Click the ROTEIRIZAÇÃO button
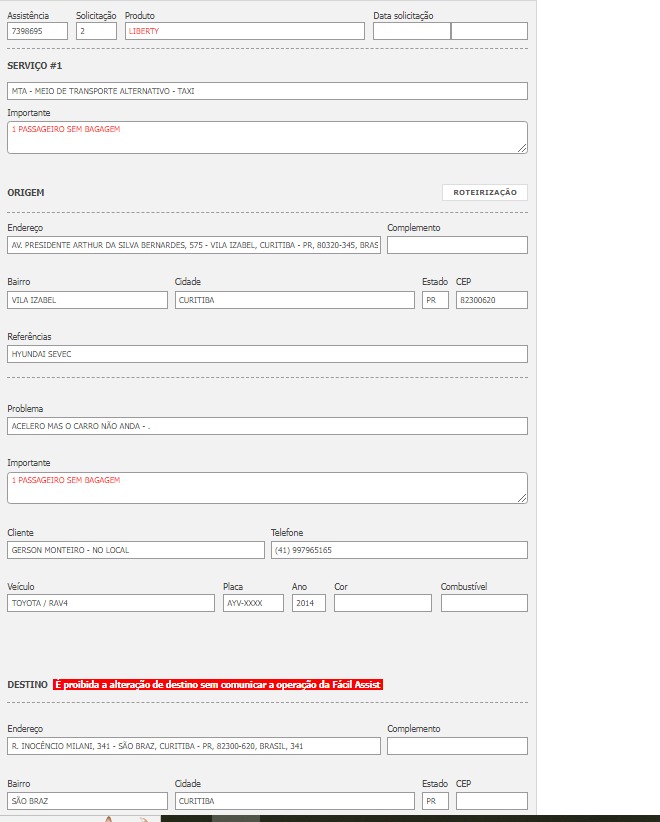The height and width of the screenshot is (822, 660). coord(485,192)
